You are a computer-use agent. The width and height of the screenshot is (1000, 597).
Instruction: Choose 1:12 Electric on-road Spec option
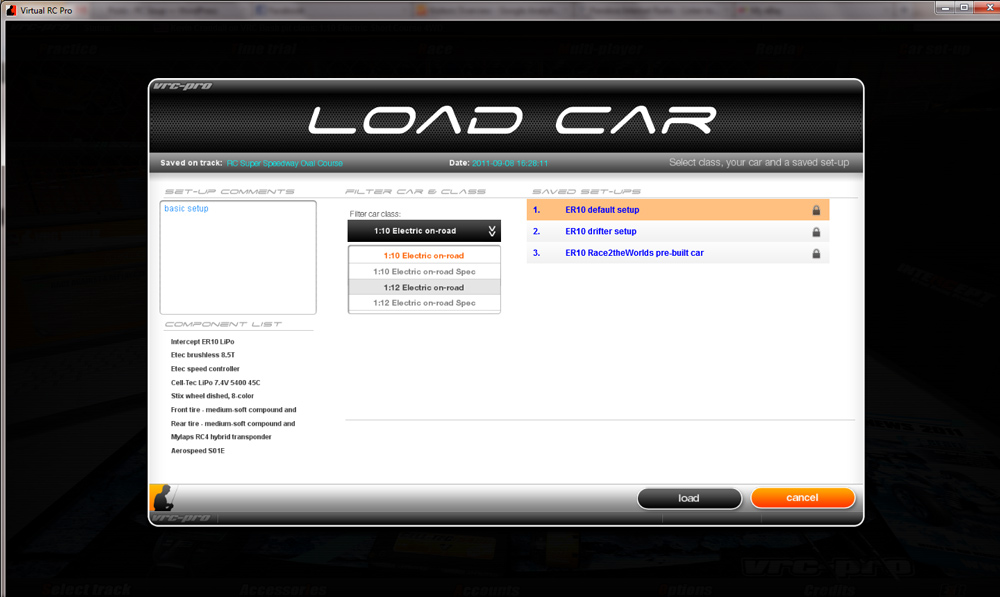point(424,303)
